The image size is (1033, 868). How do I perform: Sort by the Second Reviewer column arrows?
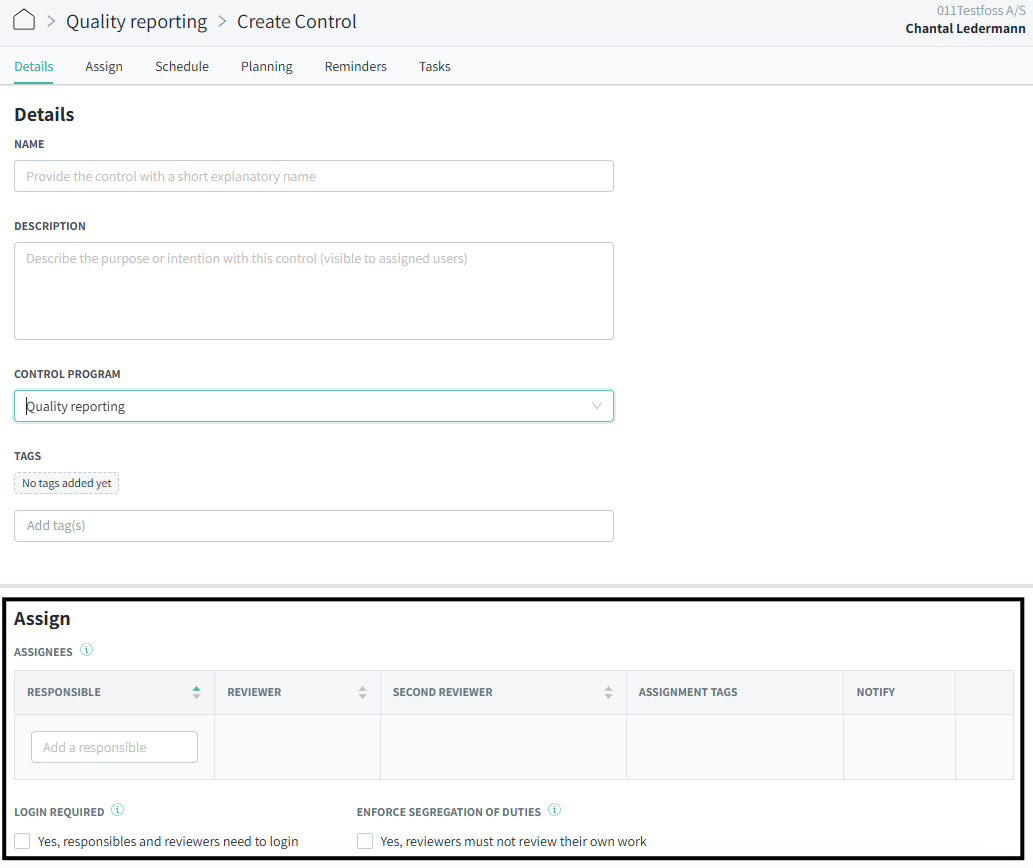coord(608,692)
